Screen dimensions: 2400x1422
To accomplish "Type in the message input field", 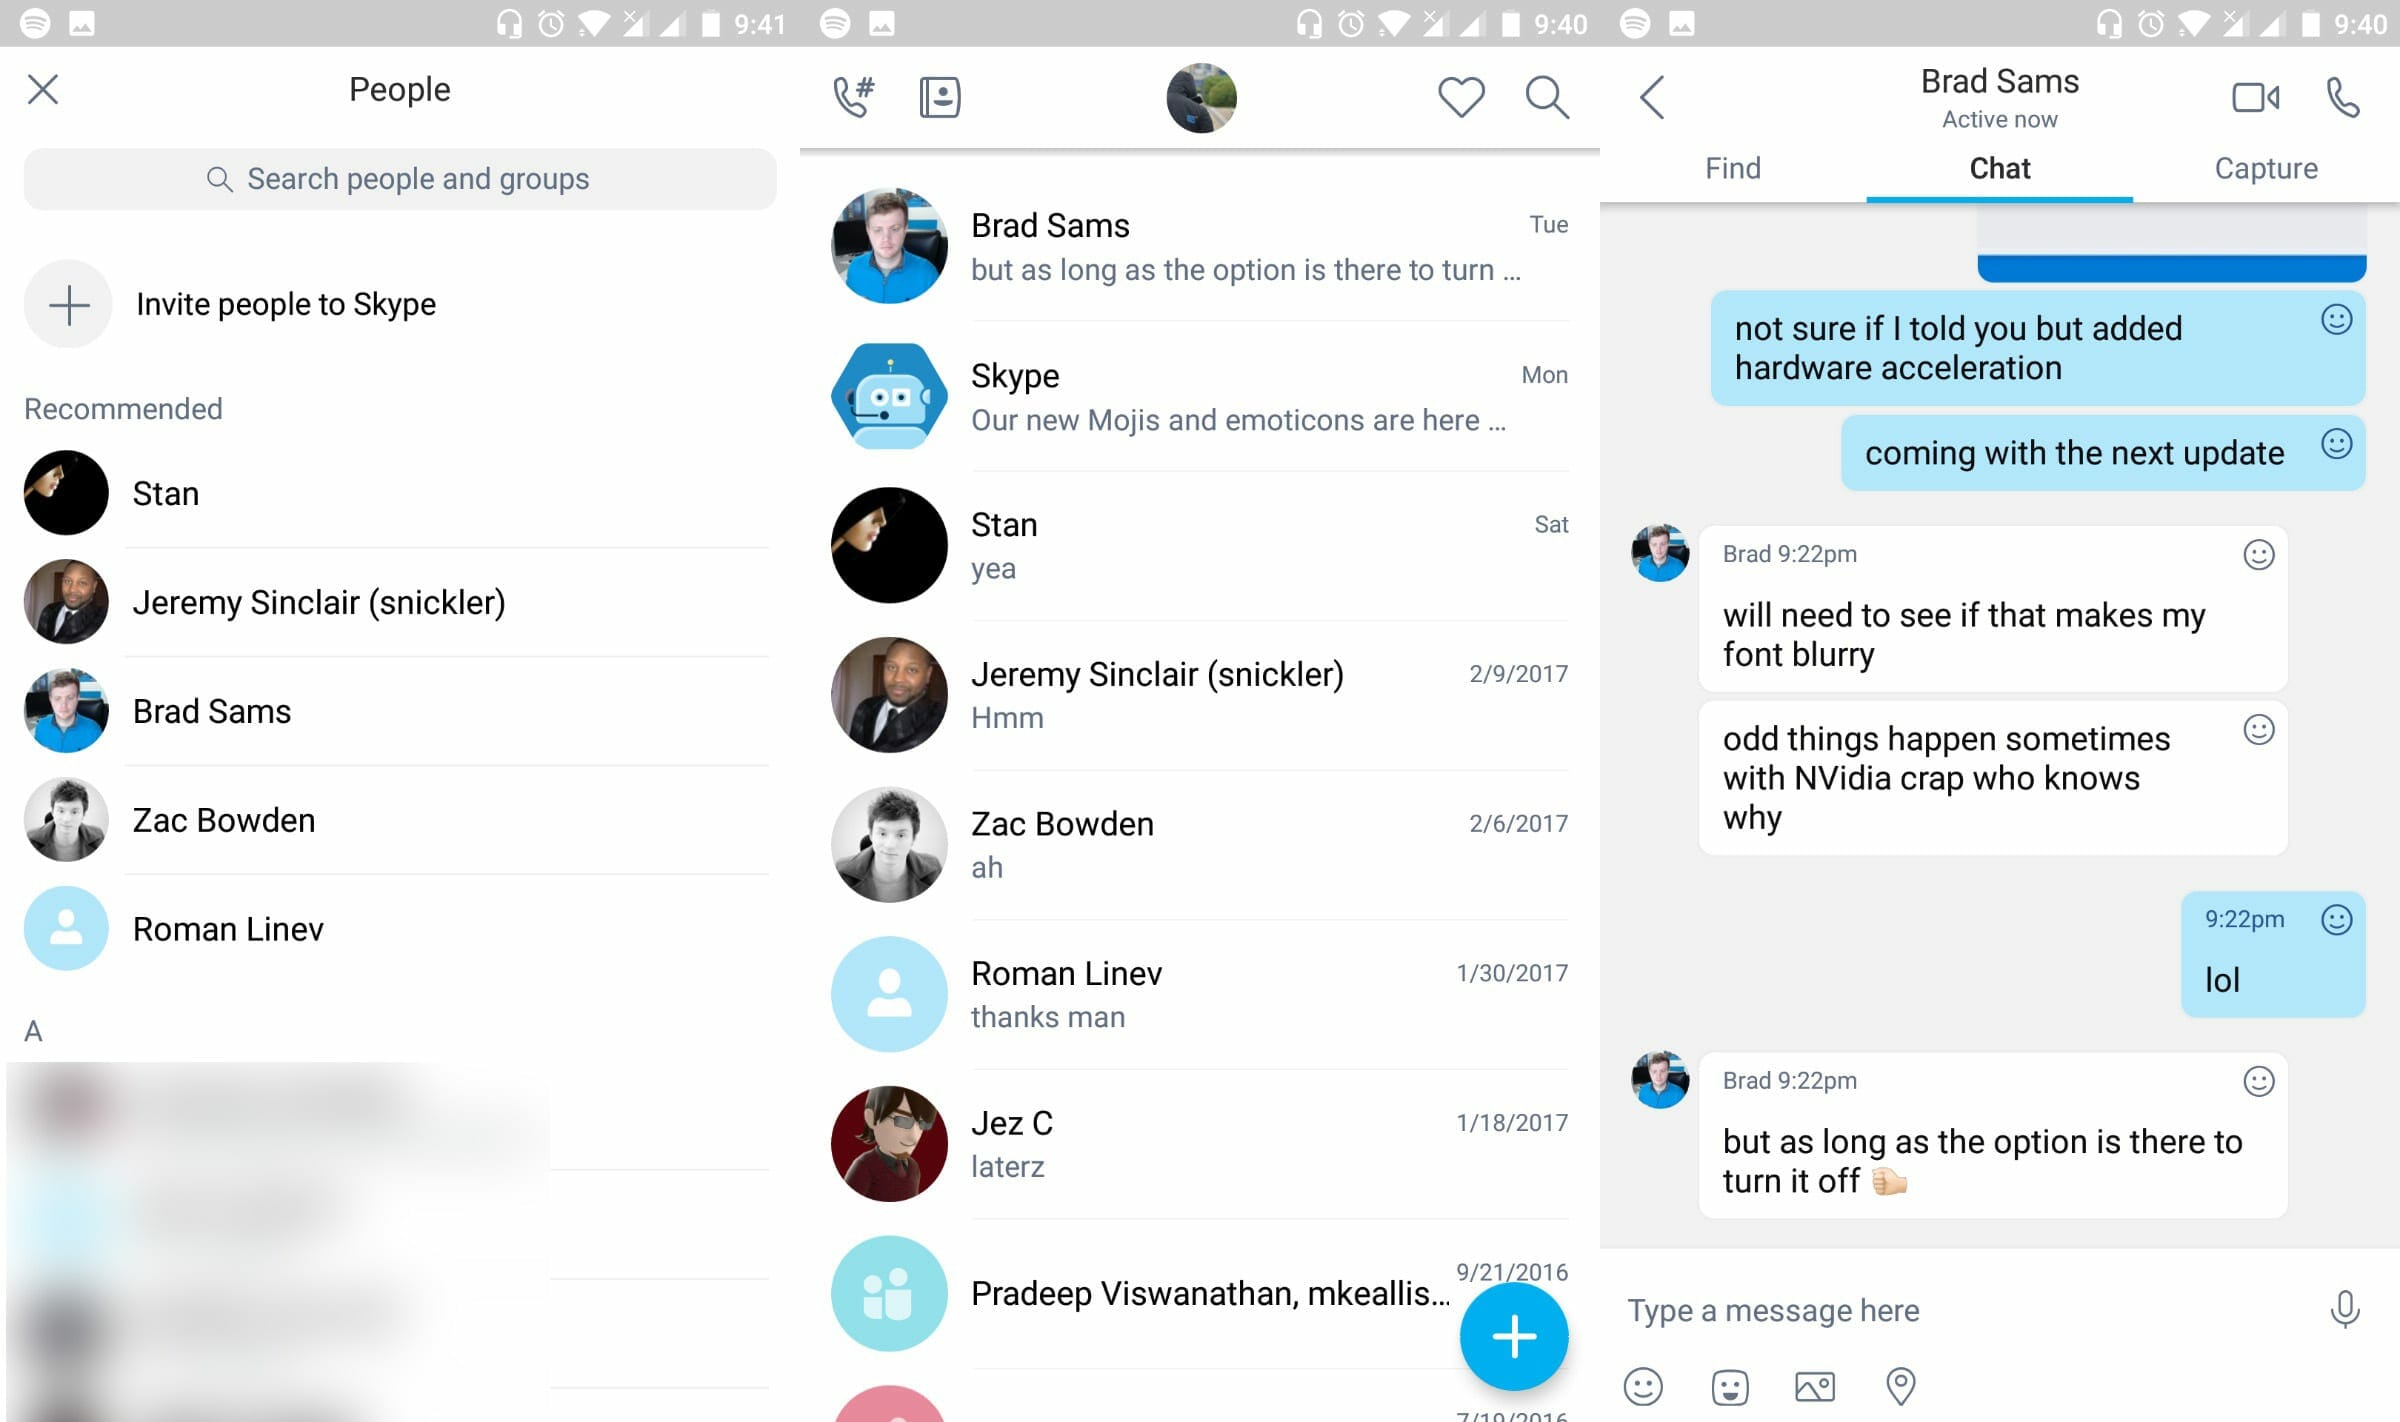I will (x=1946, y=1310).
